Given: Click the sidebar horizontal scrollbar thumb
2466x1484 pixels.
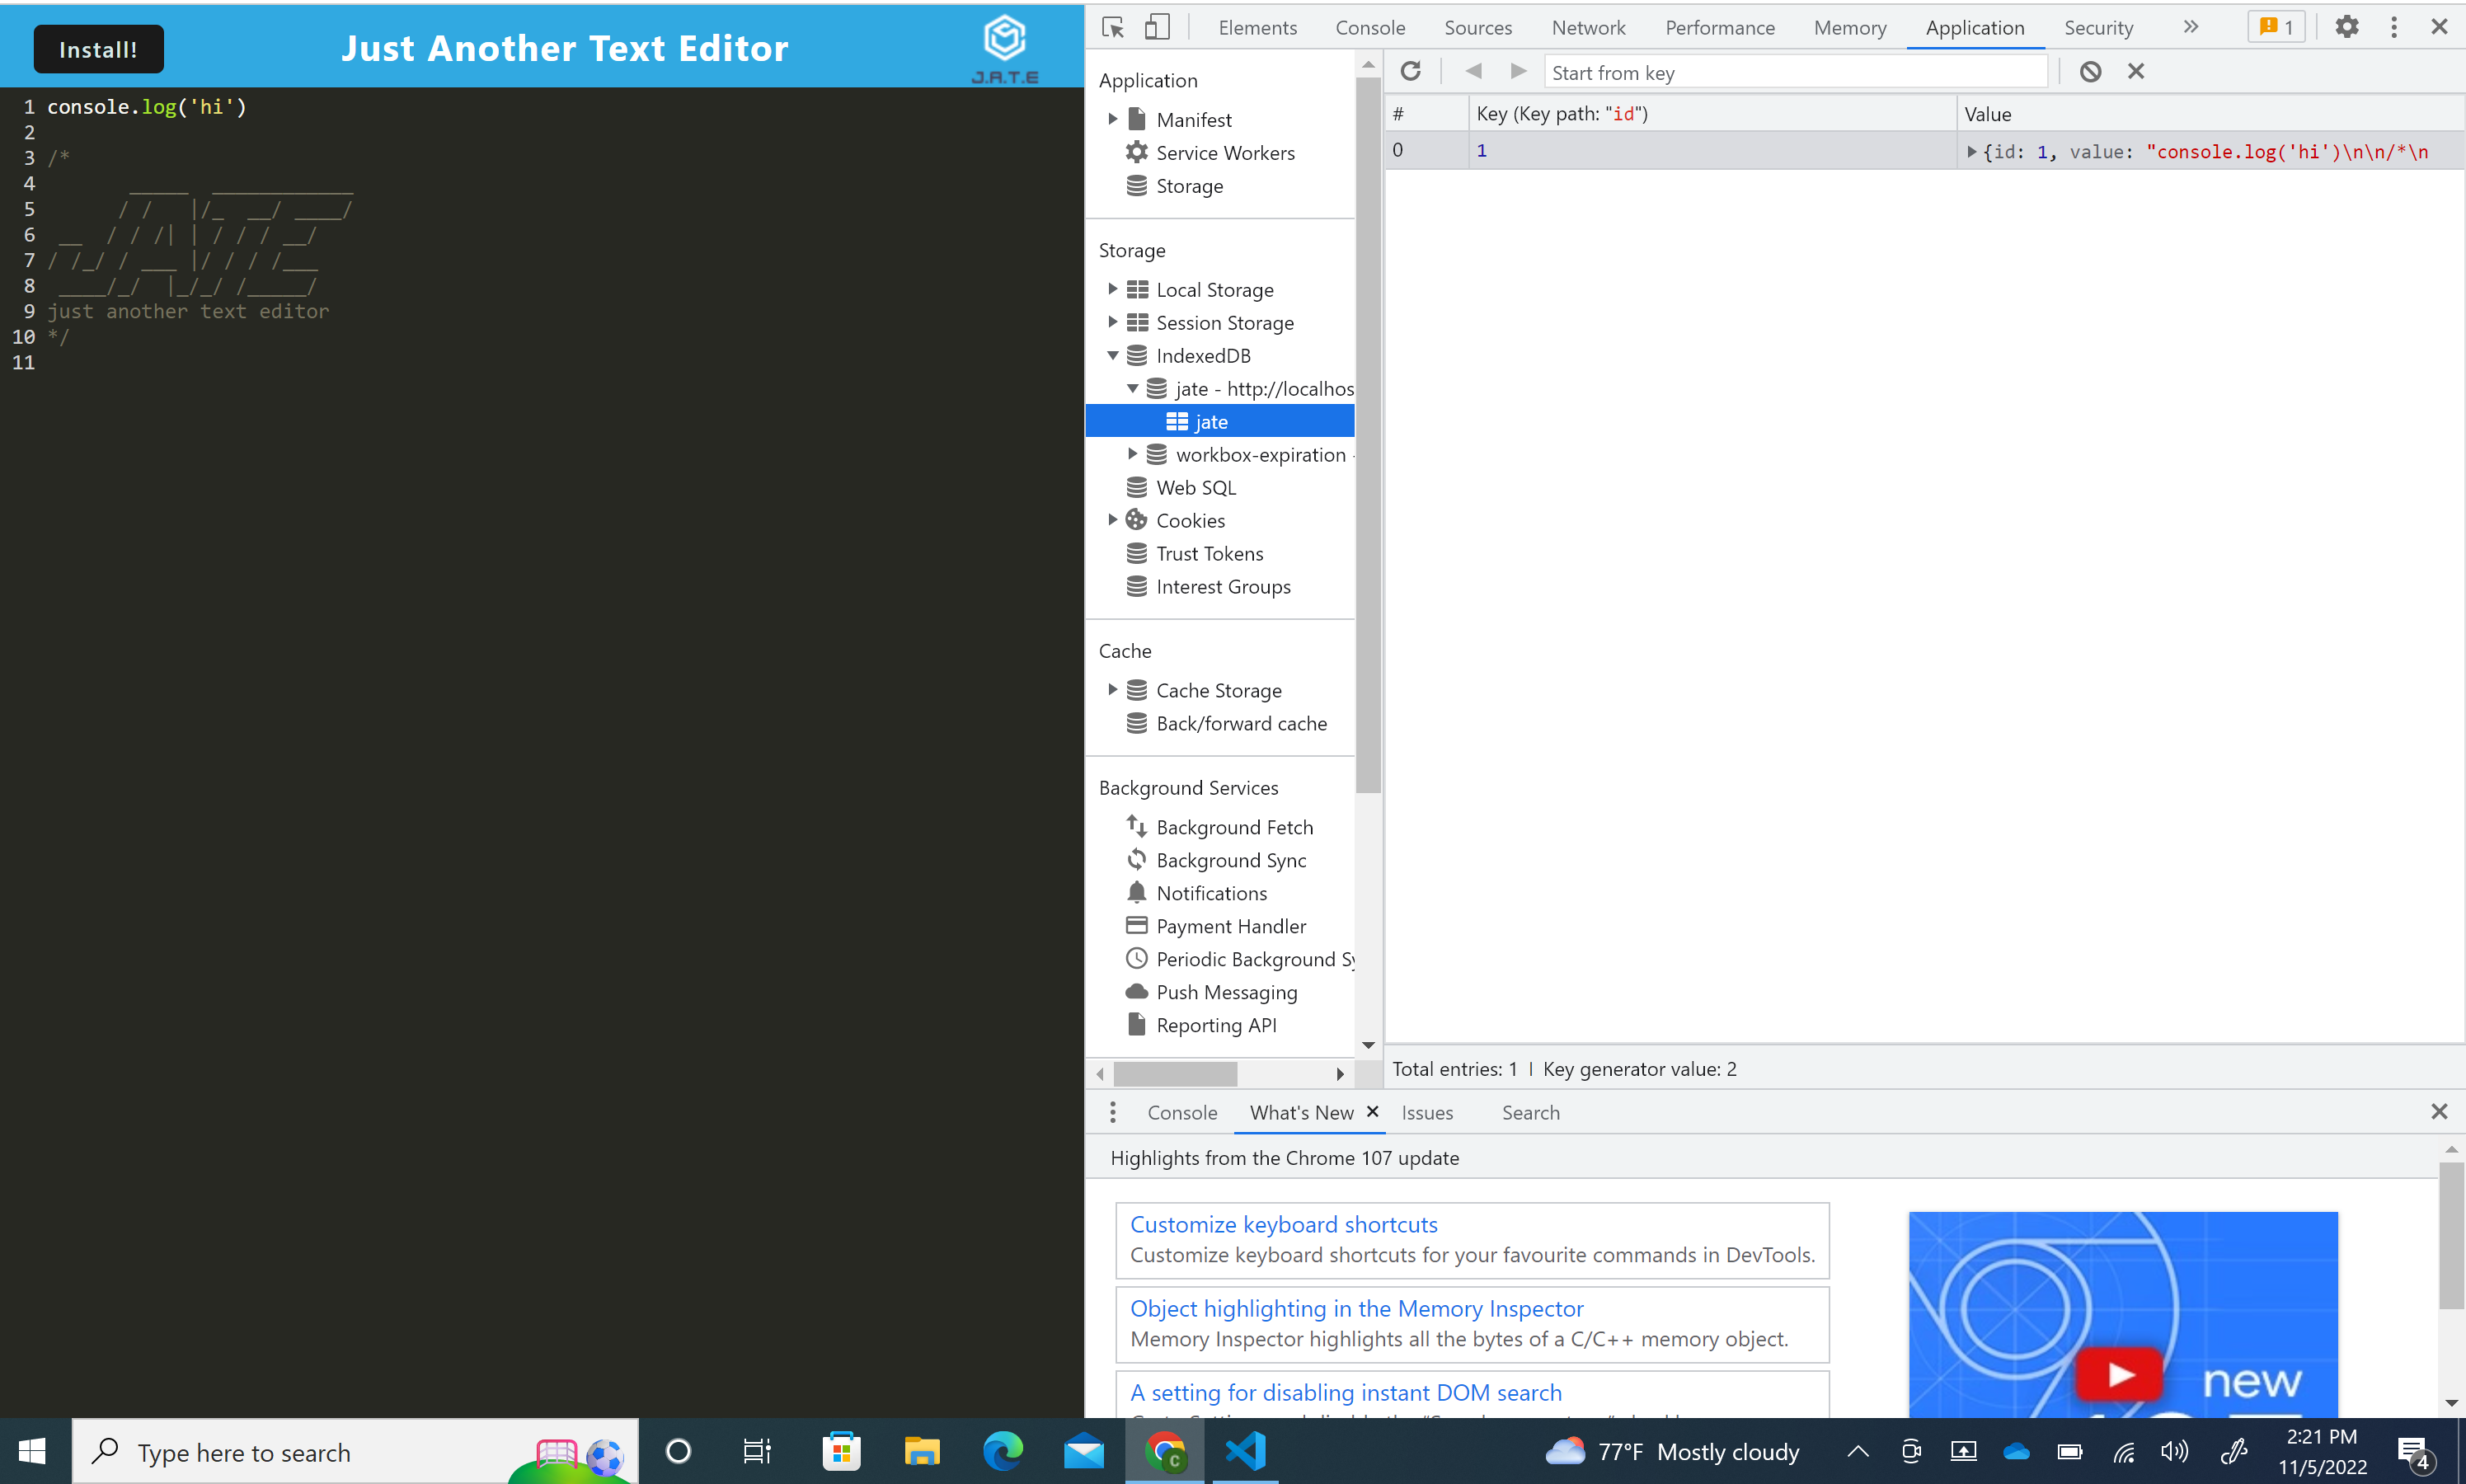Looking at the screenshot, I should pos(1174,1073).
